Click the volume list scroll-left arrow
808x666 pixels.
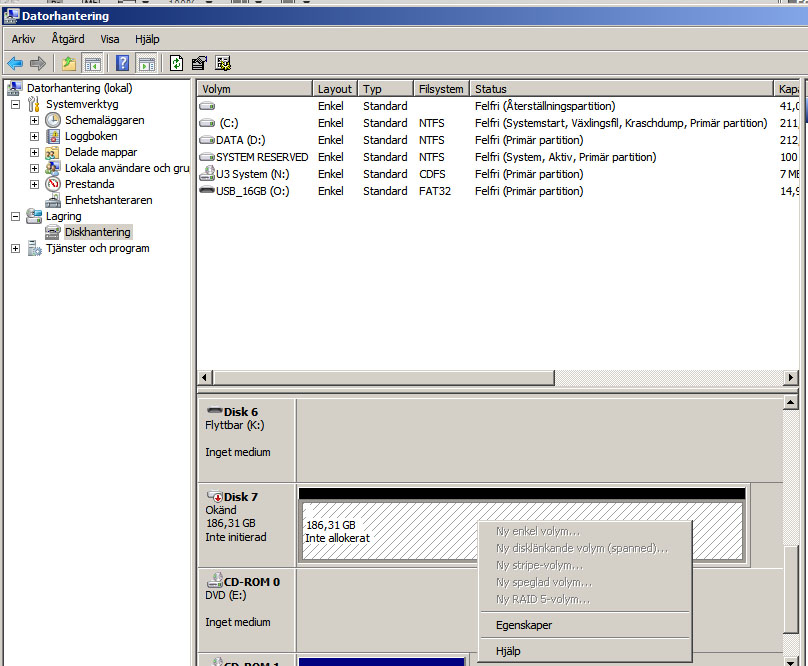pyautogui.click(x=205, y=377)
